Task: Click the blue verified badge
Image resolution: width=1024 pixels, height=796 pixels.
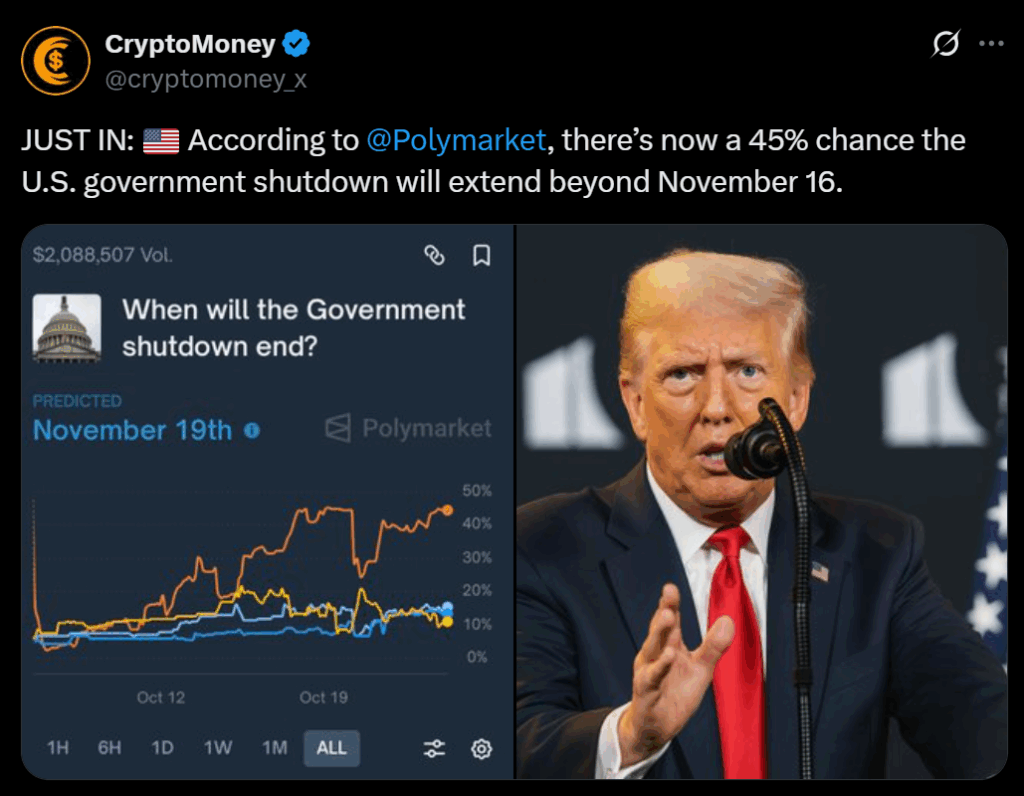Action: pos(297,44)
